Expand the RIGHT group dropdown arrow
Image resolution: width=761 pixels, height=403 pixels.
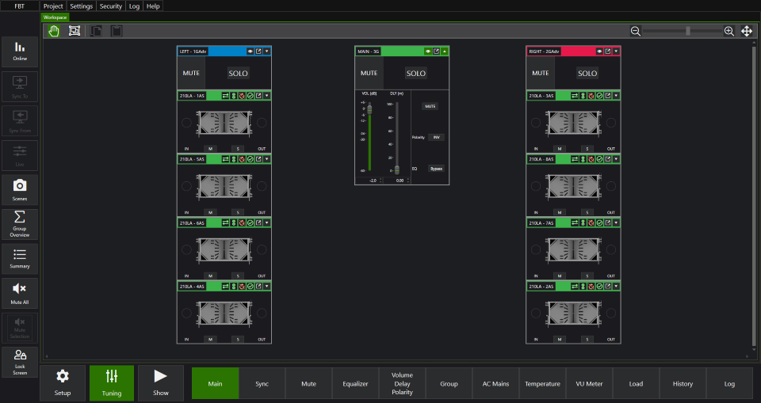coord(616,51)
